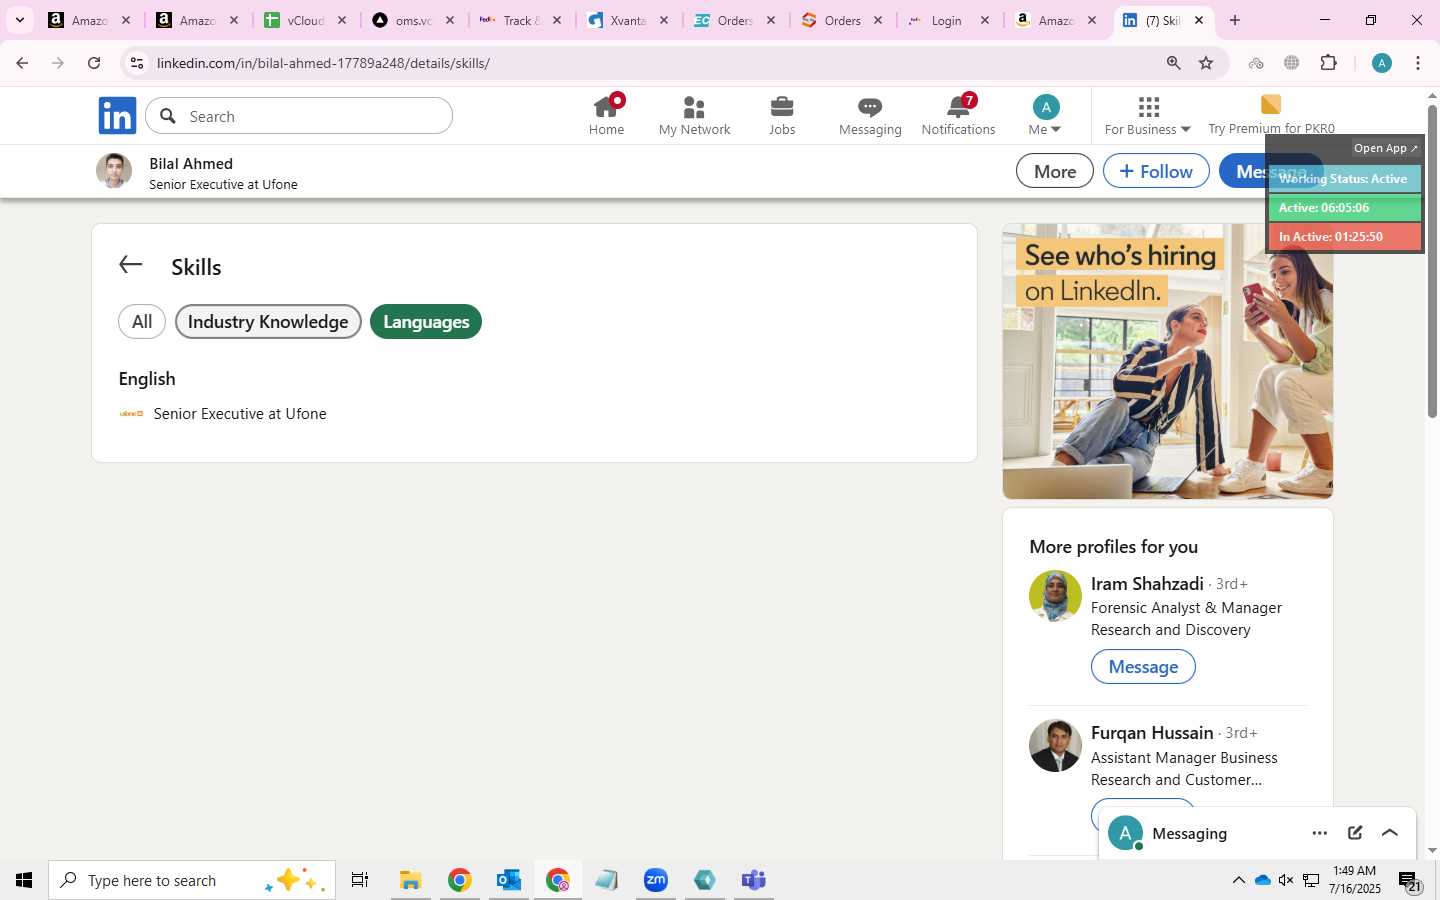Open Bilal Ahmed's profile photo
This screenshot has height=900, width=1440.
tap(114, 171)
